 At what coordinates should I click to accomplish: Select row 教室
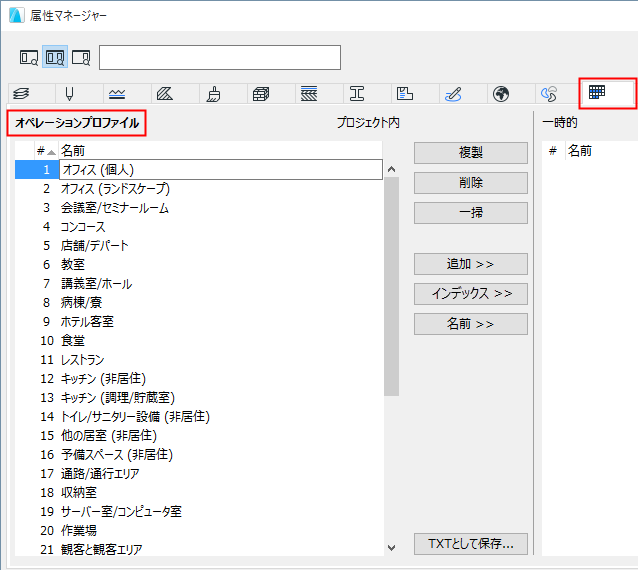click(199, 264)
